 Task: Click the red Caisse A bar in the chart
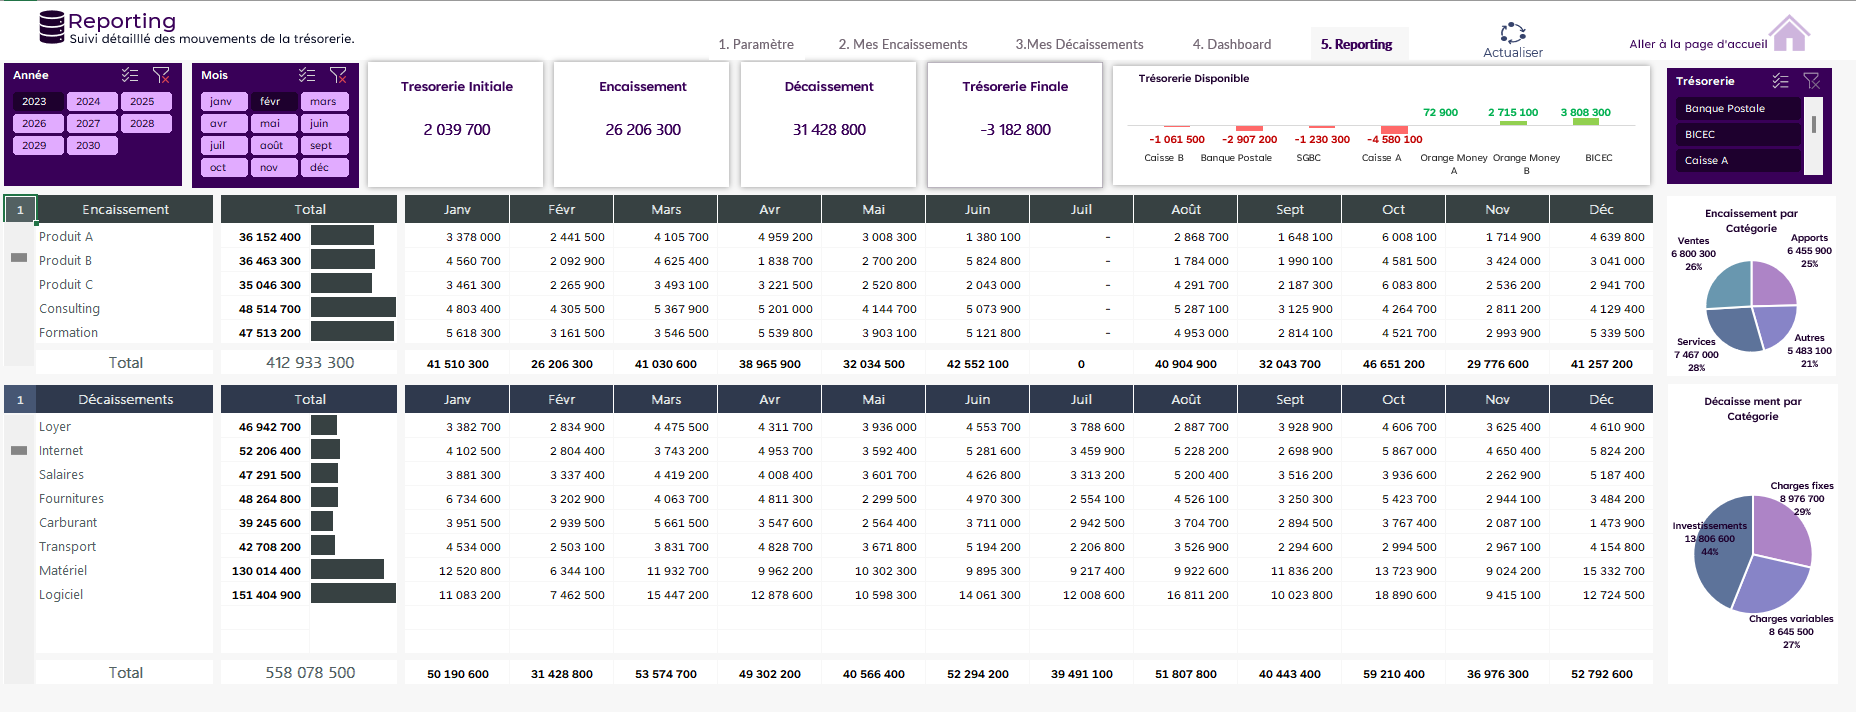[x=1394, y=130]
